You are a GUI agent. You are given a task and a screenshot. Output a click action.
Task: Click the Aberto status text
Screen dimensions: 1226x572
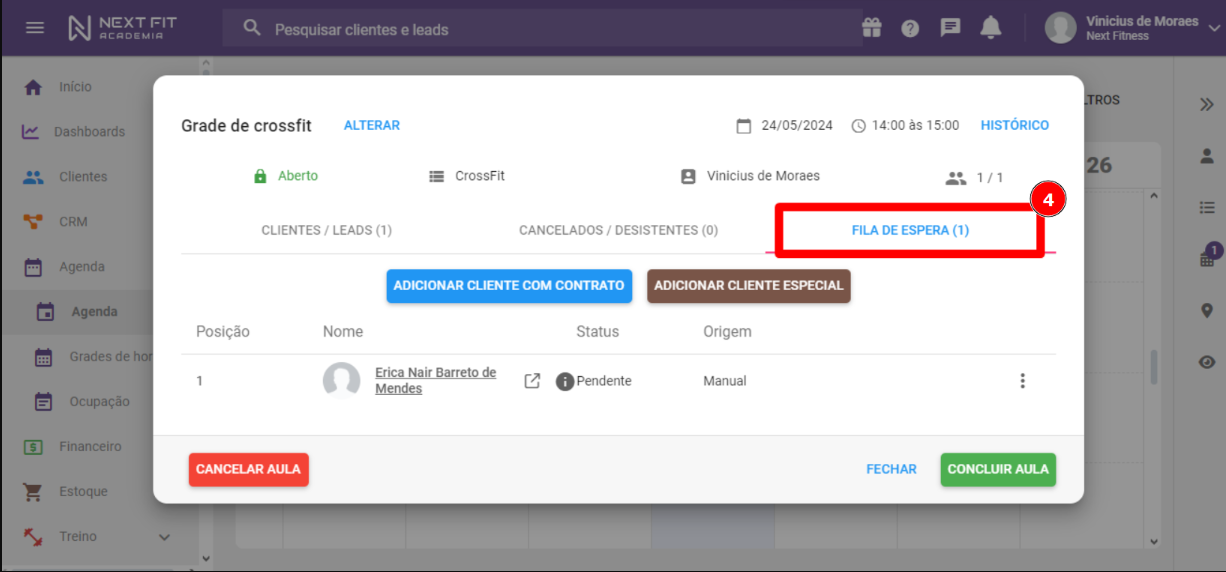[298, 176]
